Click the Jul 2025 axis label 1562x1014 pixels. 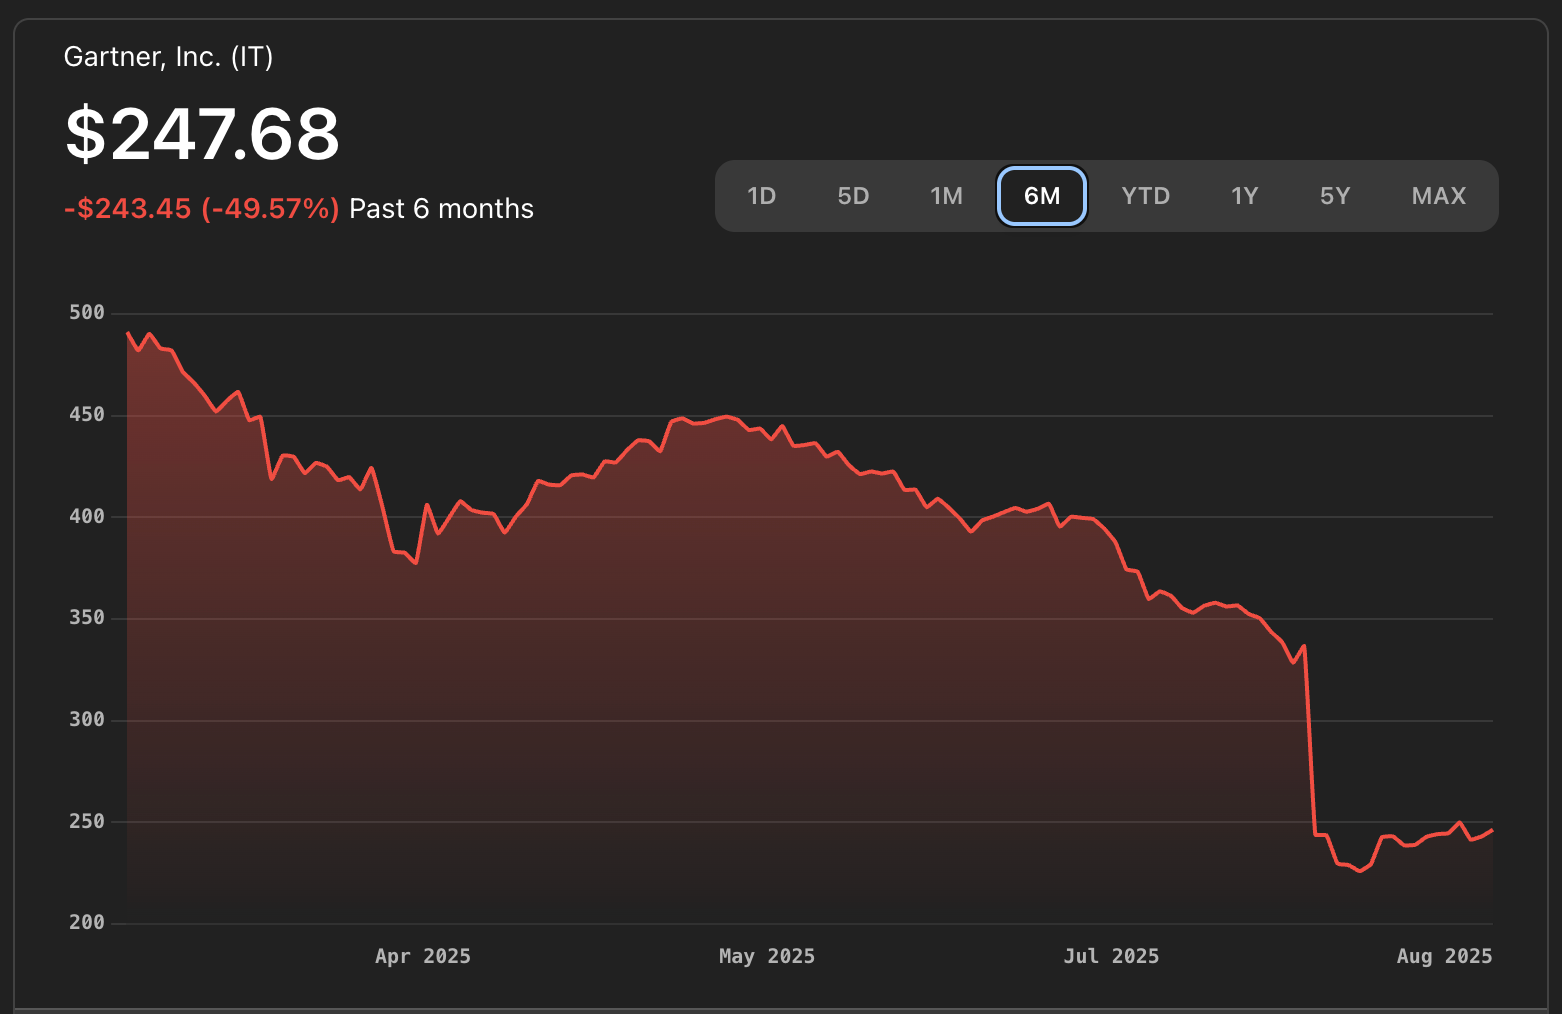pos(1111,957)
